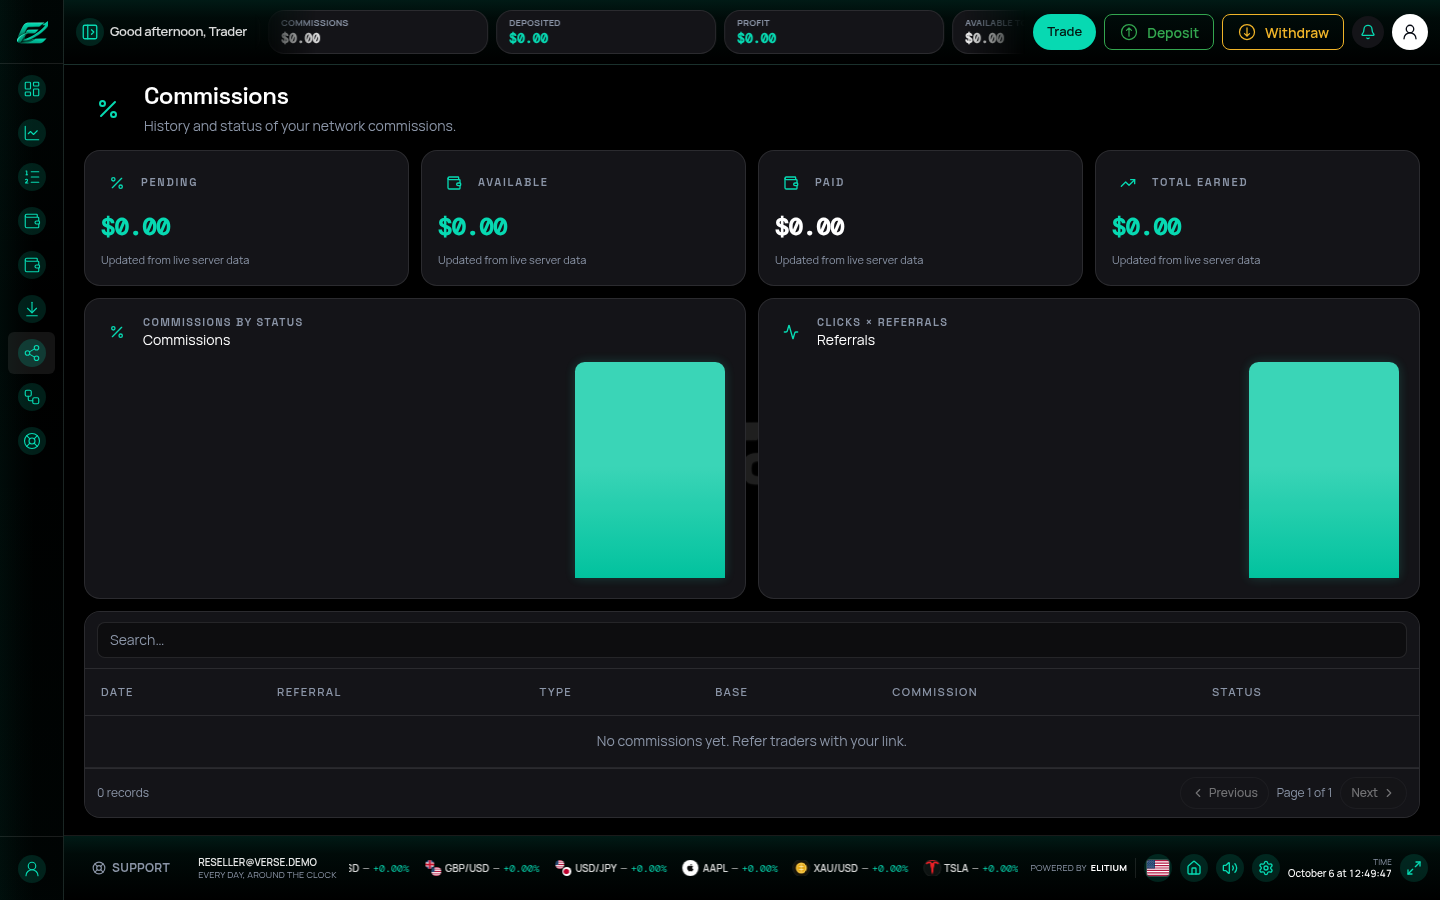
Task: Select the TOTAL EARNED summary card
Action: pos(1257,218)
